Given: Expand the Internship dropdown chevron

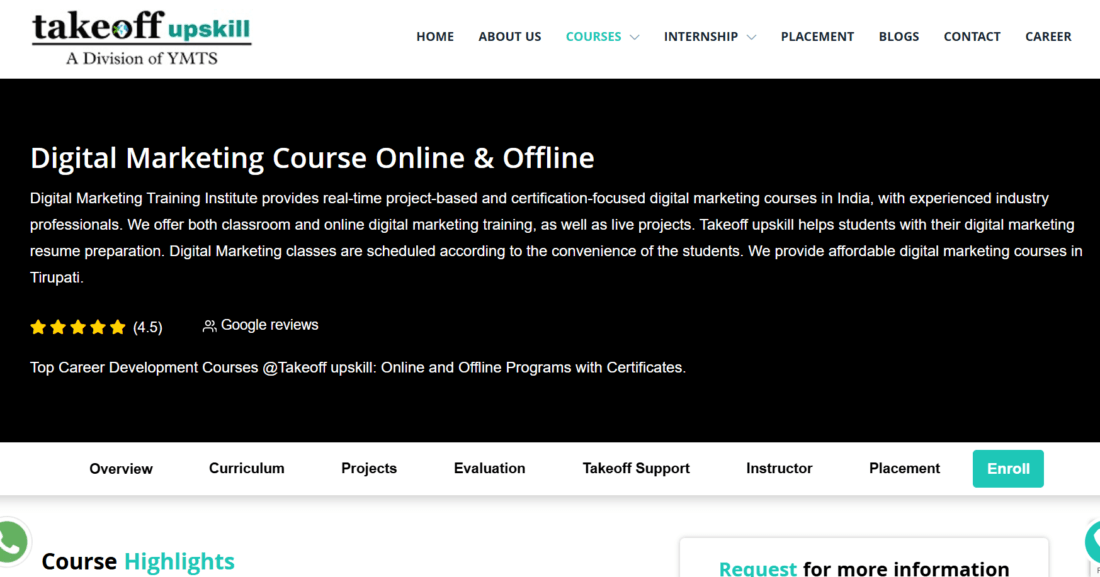Looking at the screenshot, I should (751, 37).
